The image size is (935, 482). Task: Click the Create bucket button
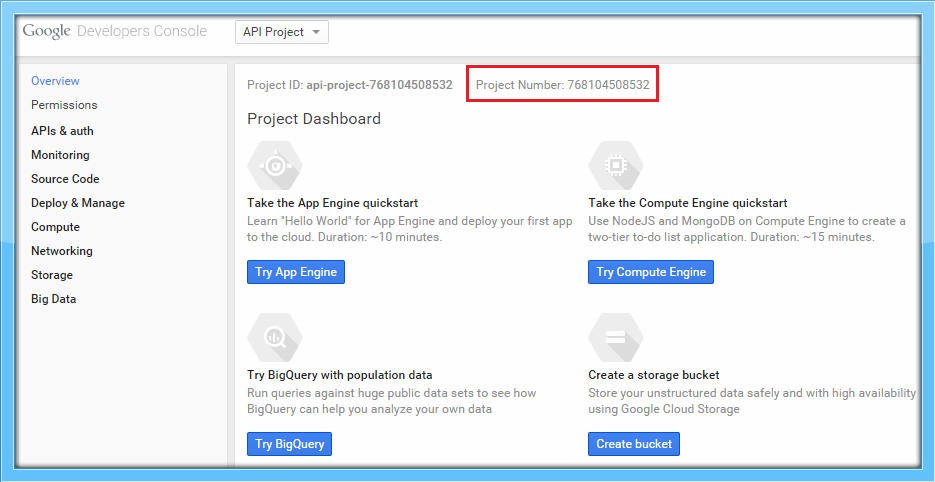pyautogui.click(x=634, y=444)
